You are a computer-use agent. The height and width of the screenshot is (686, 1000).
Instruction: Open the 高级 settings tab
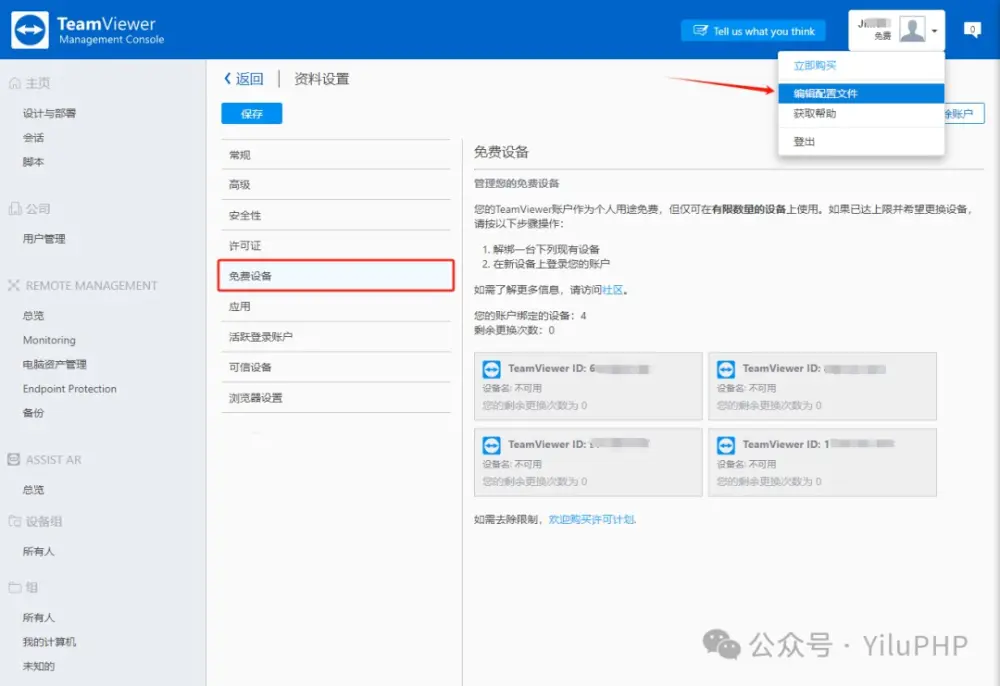pos(335,185)
